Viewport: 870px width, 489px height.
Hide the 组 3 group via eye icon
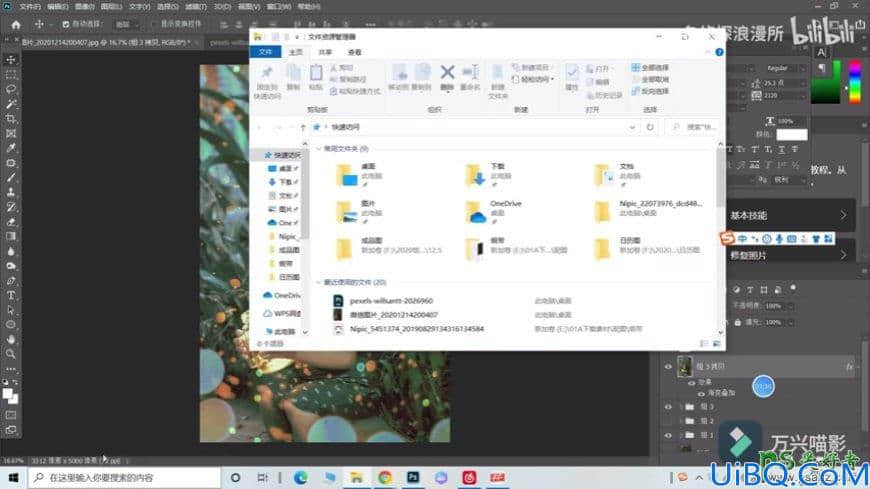click(x=668, y=407)
